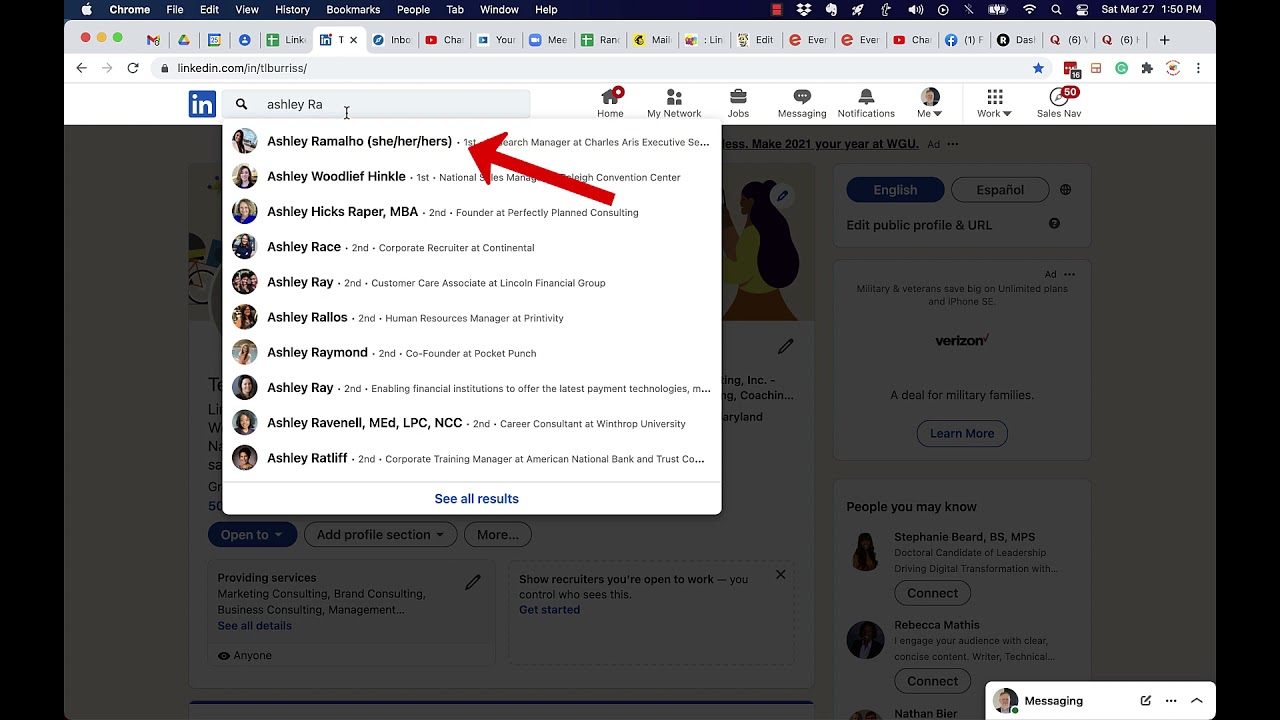The image size is (1280, 720).
Task: Open the Me profile menu
Action: pos(930,103)
